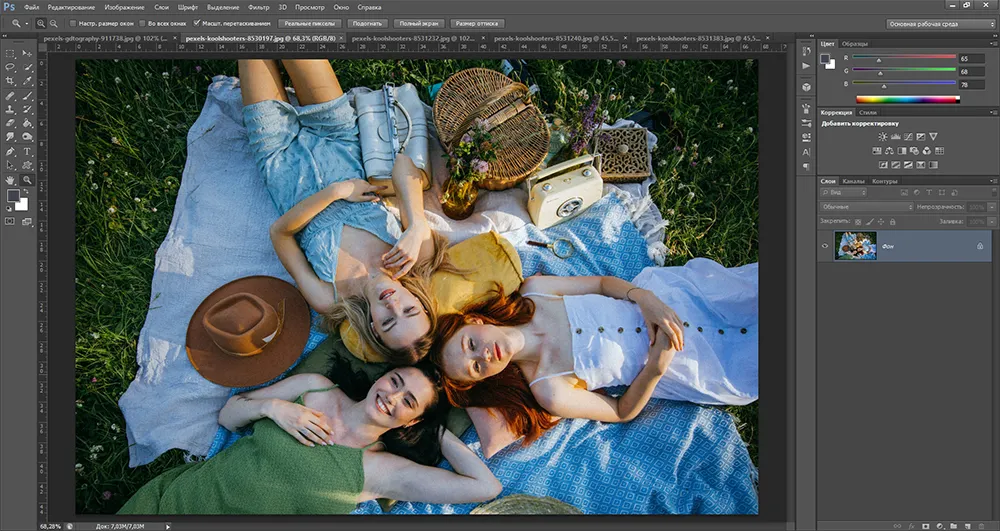Enable 'Во всех окнах' checkbox
The image size is (1000, 531).
[142, 23]
